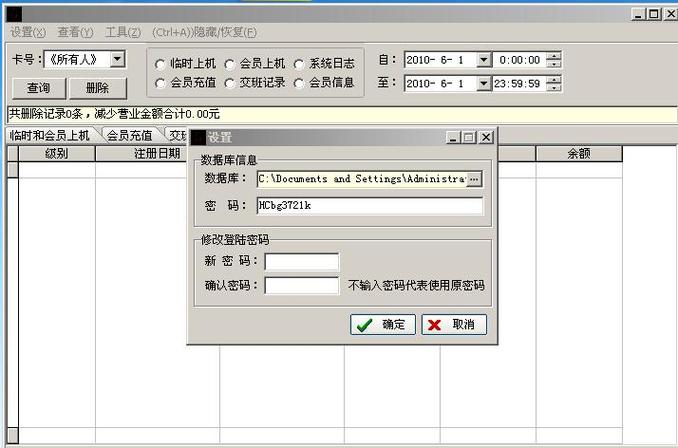Open the 至 end date dropdown
This screenshot has width=678, height=448.
[483, 83]
